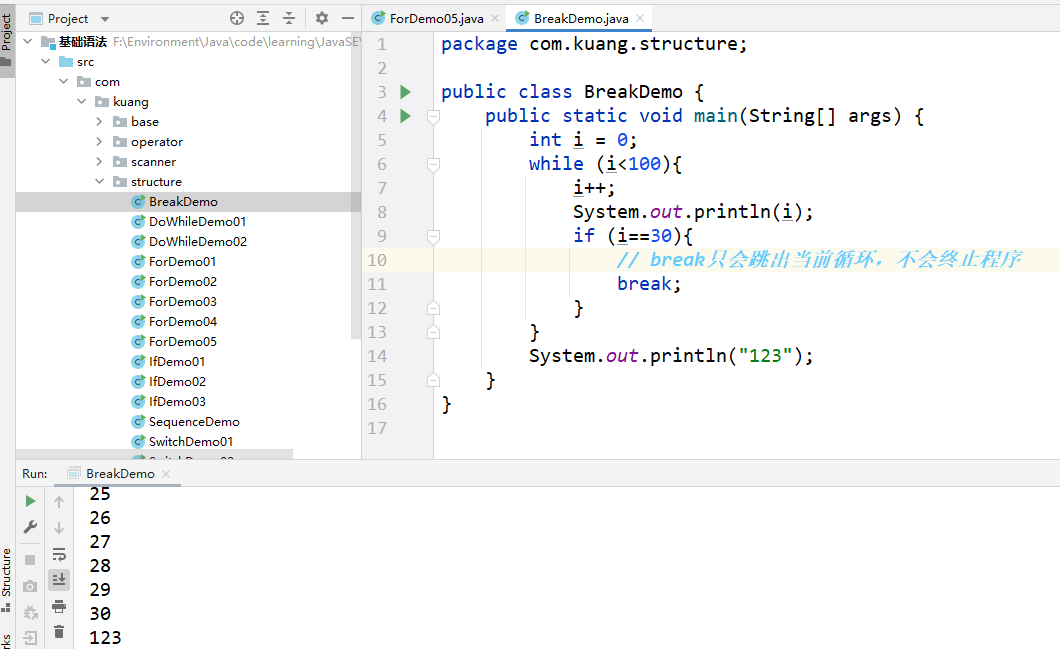1060x649 pixels.
Task: Click the Collapse All icon in Project panel
Action: (x=289, y=18)
